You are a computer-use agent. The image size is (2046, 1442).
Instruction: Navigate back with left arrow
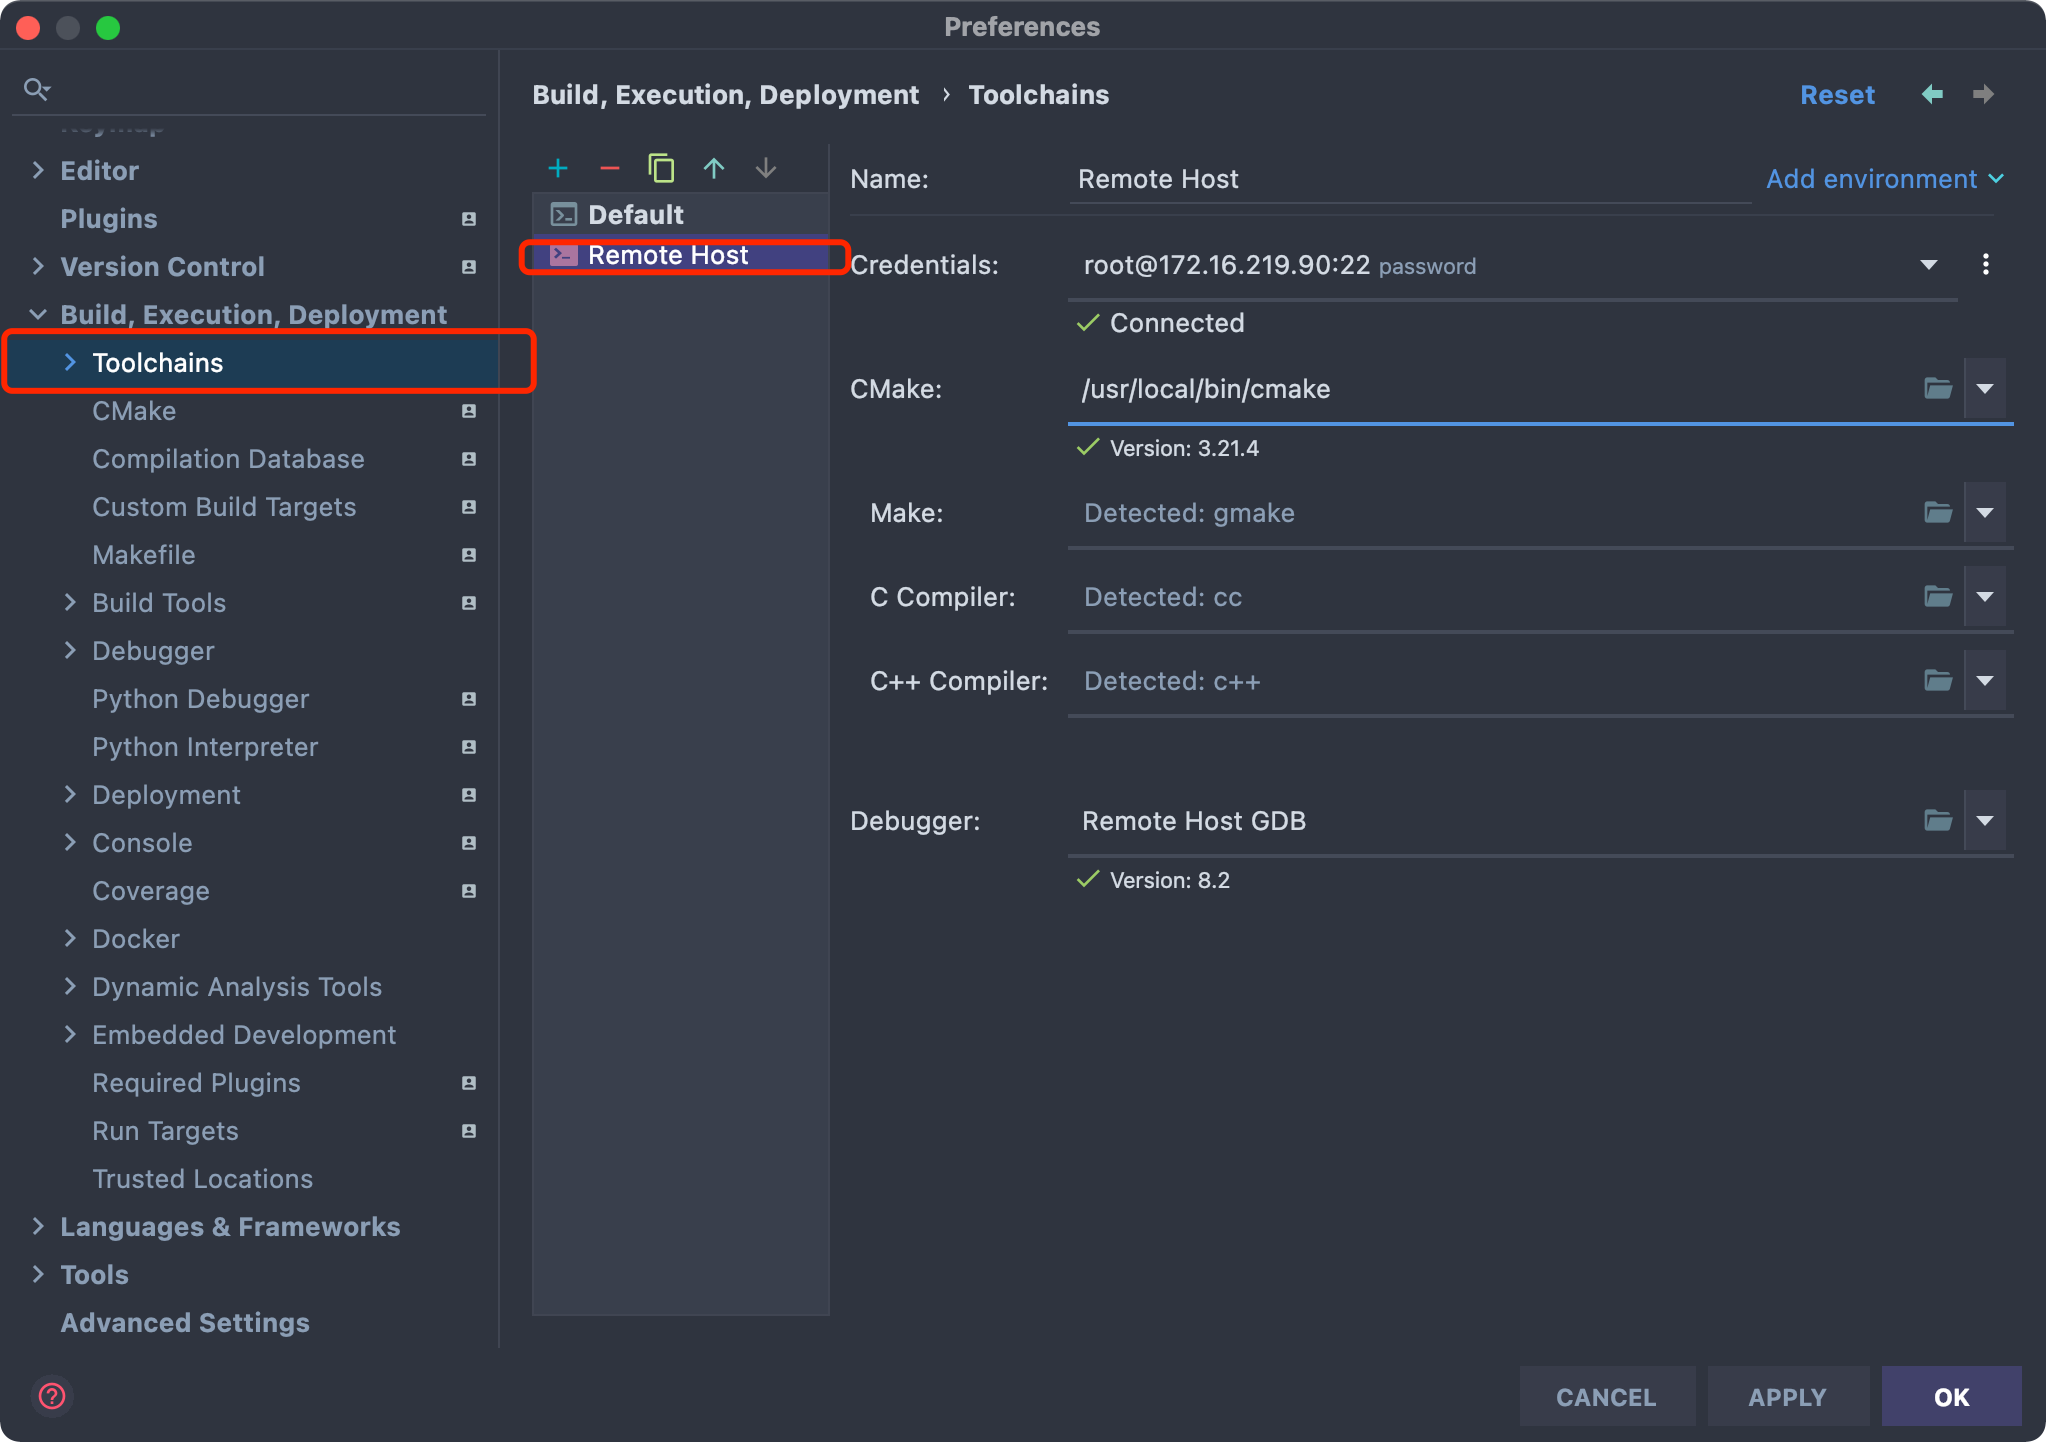(x=1932, y=94)
